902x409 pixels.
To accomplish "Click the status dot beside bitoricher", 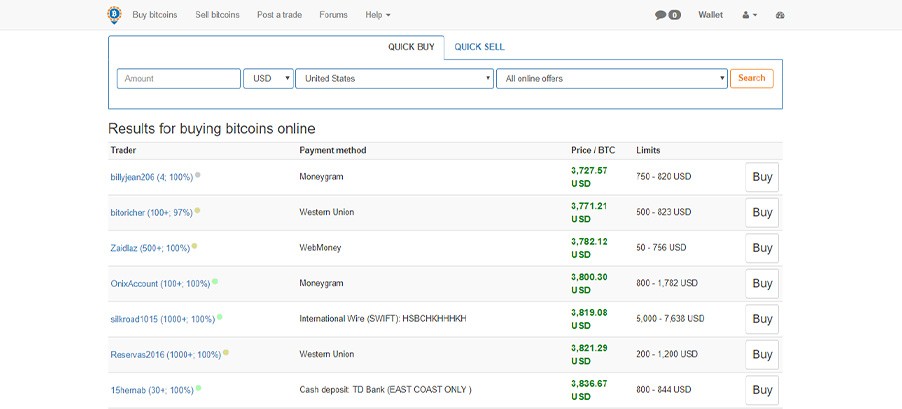I will point(197,211).
